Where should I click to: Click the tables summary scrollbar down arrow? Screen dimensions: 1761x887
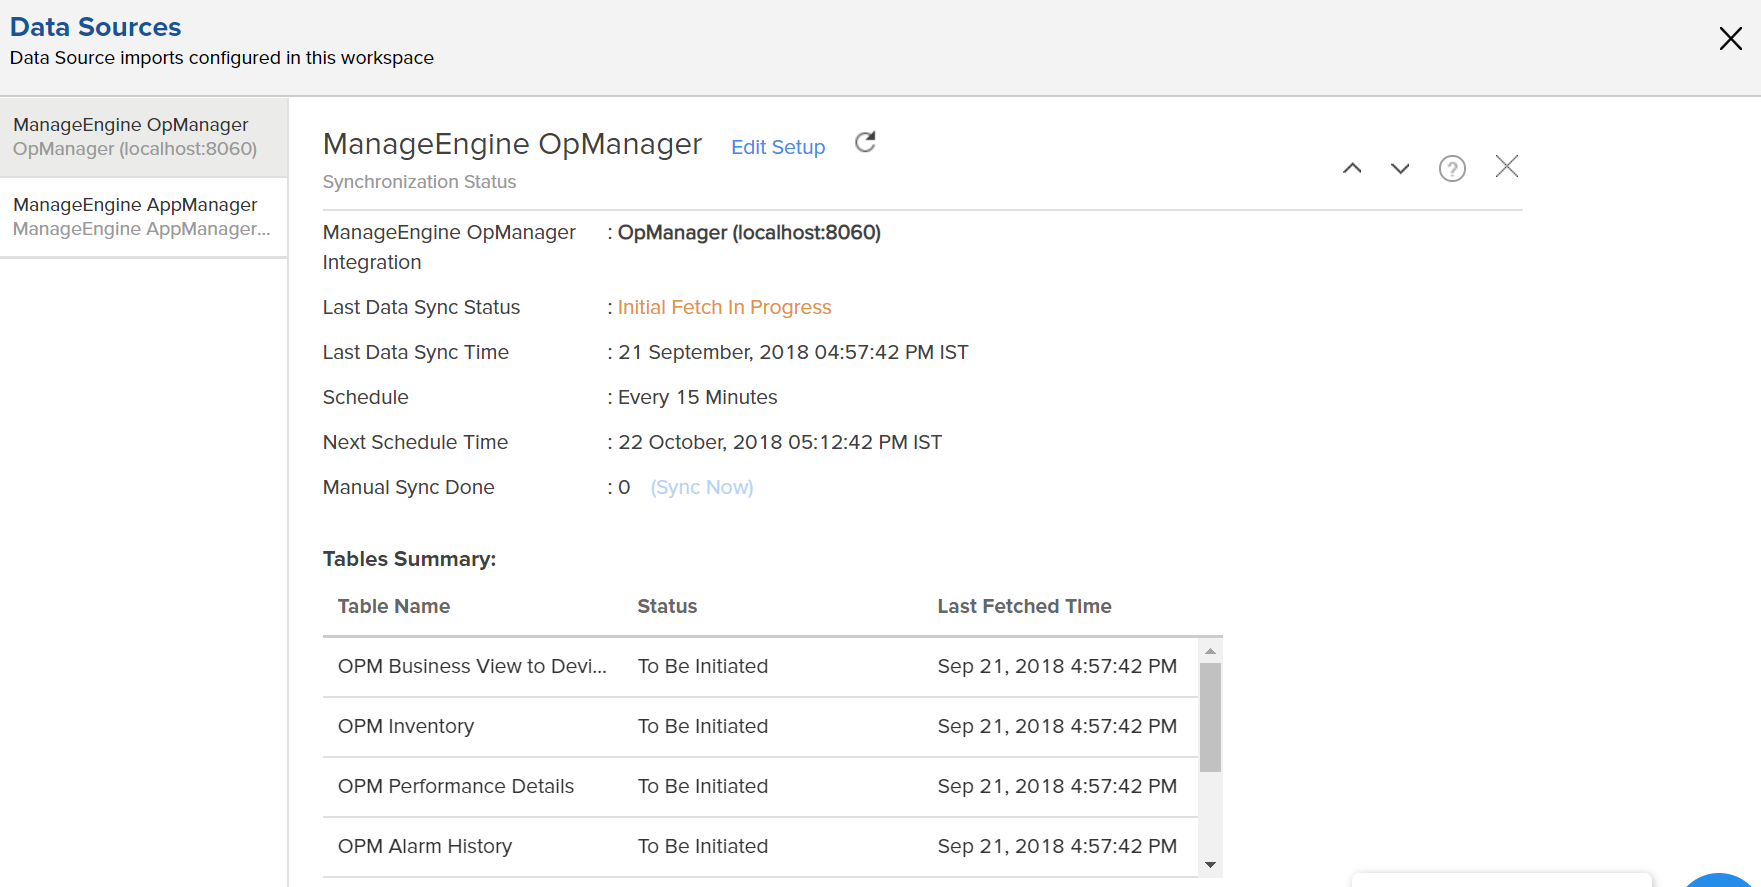click(x=1210, y=865)
